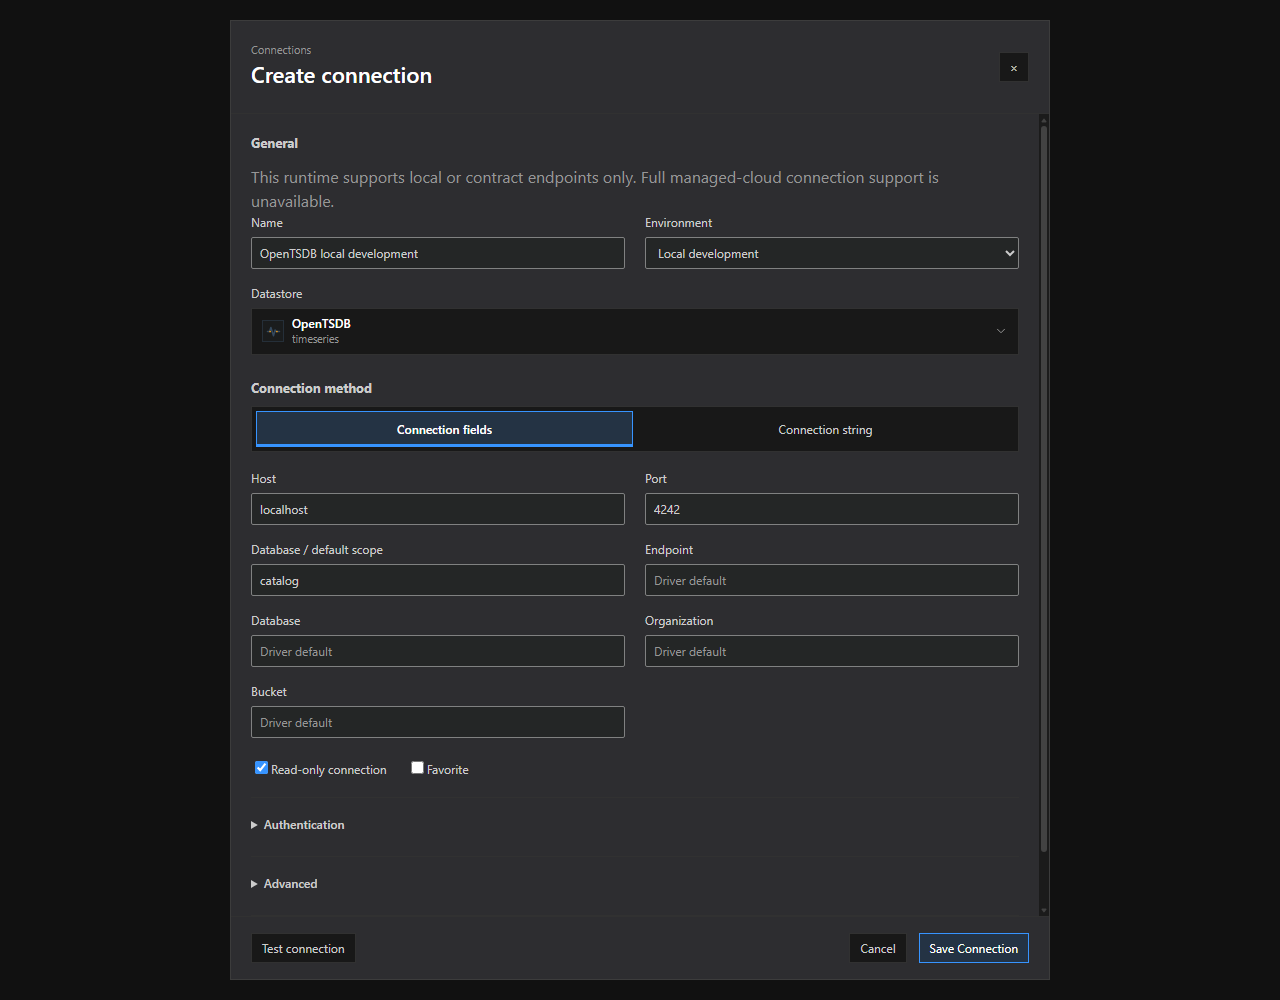
Task: Focus Database / default scope field
Action: click(x=437, y=580)
